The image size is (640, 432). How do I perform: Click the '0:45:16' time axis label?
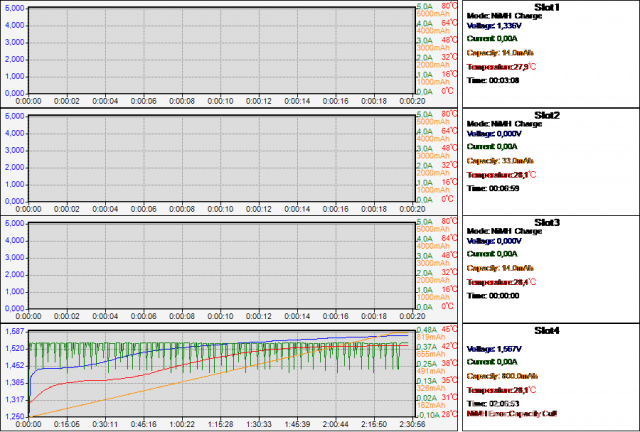click(144, 425)
